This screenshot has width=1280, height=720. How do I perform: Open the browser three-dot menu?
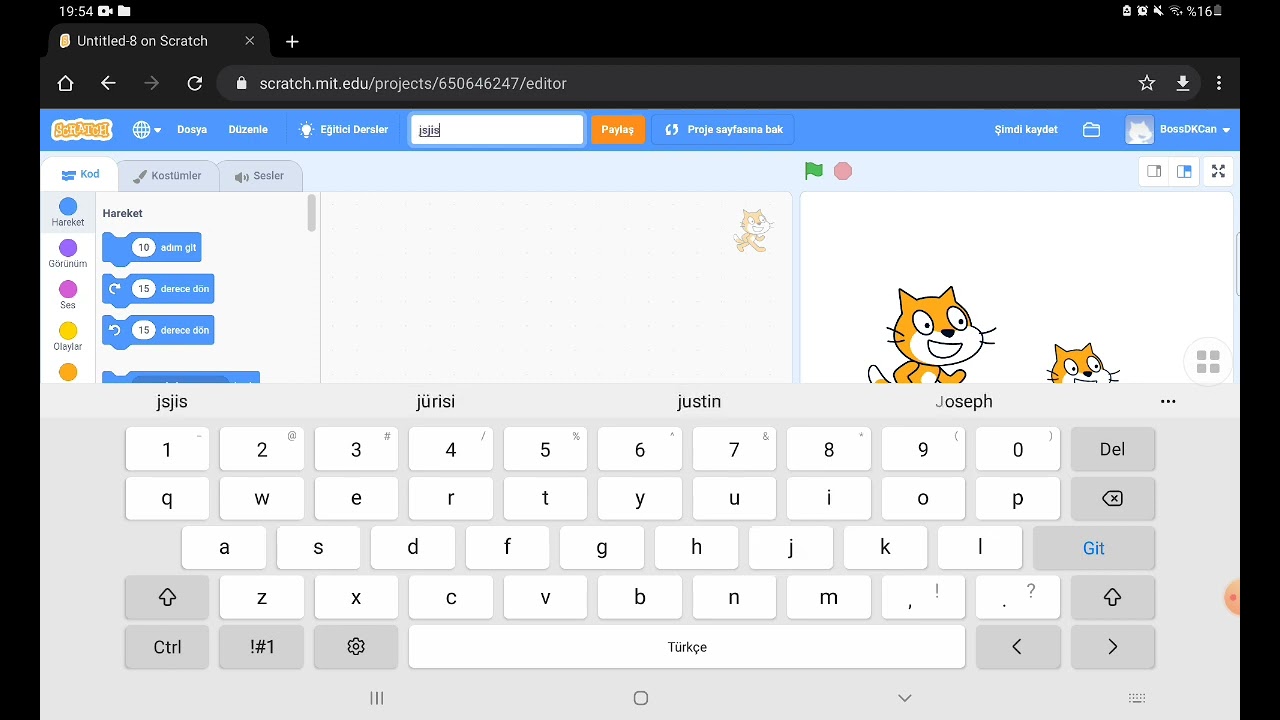1219,83
